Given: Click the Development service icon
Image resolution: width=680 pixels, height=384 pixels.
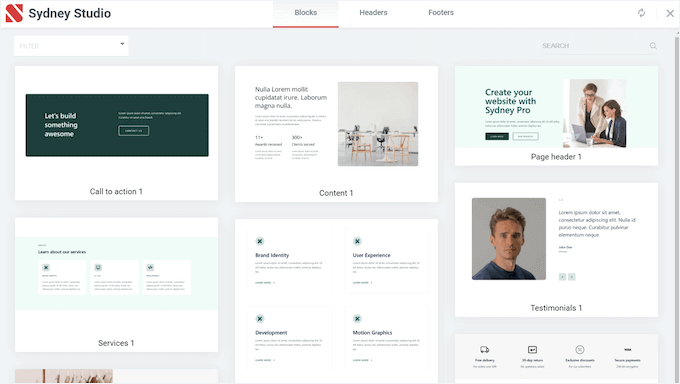Looking at the screenshot, I should click(x=260, y=319).
